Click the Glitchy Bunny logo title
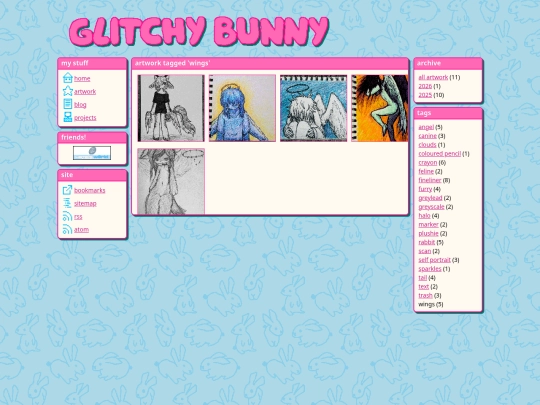 [x=199, y=32]
